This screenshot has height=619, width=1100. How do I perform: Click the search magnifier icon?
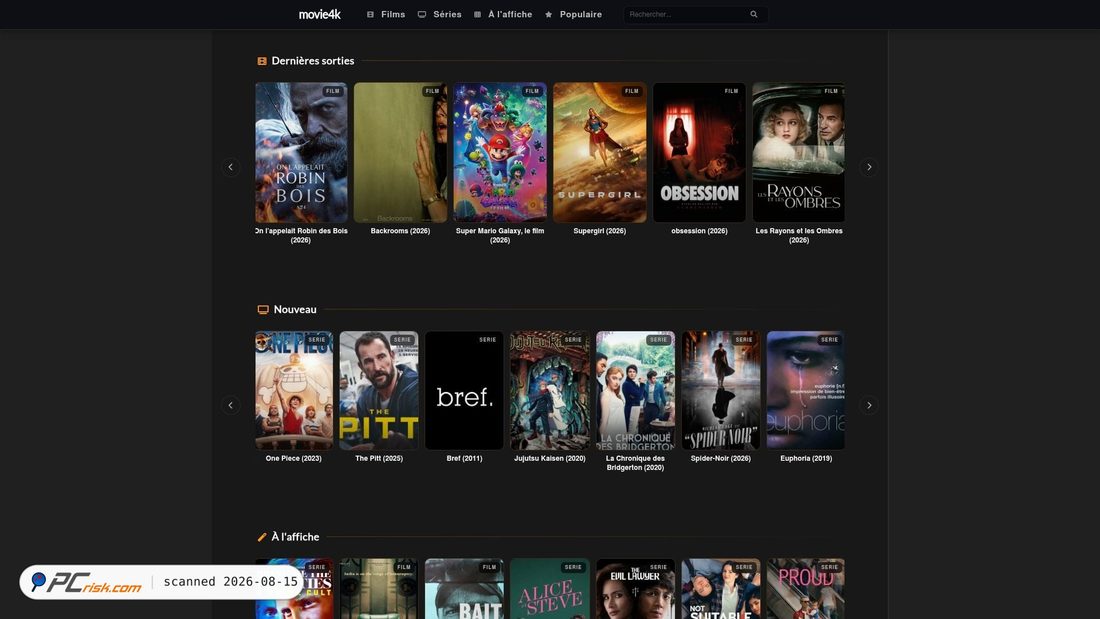coord(754,14)
